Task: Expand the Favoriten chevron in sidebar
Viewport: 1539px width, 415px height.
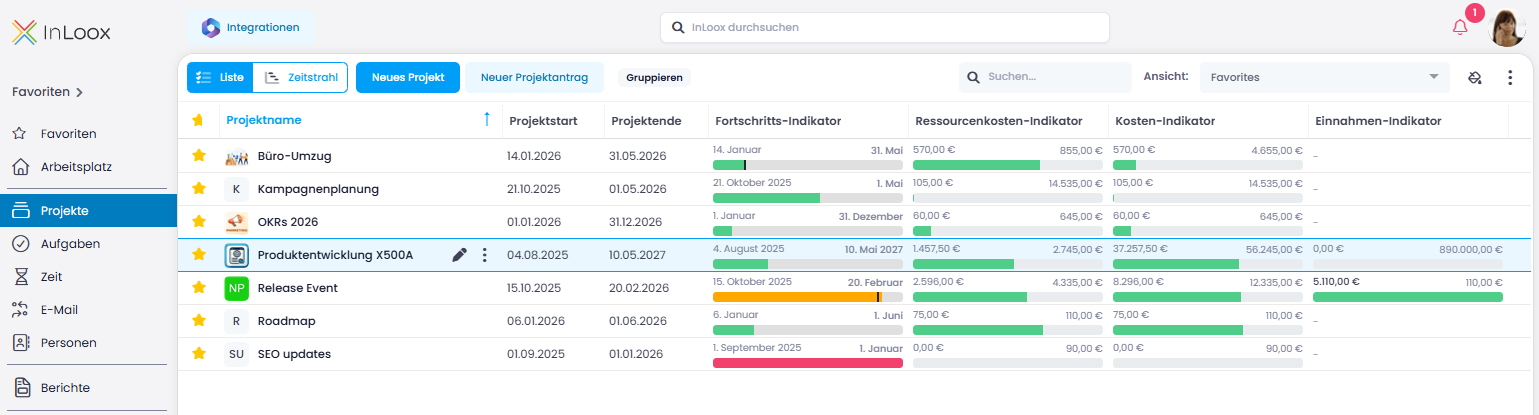Action: click(79, 92)
